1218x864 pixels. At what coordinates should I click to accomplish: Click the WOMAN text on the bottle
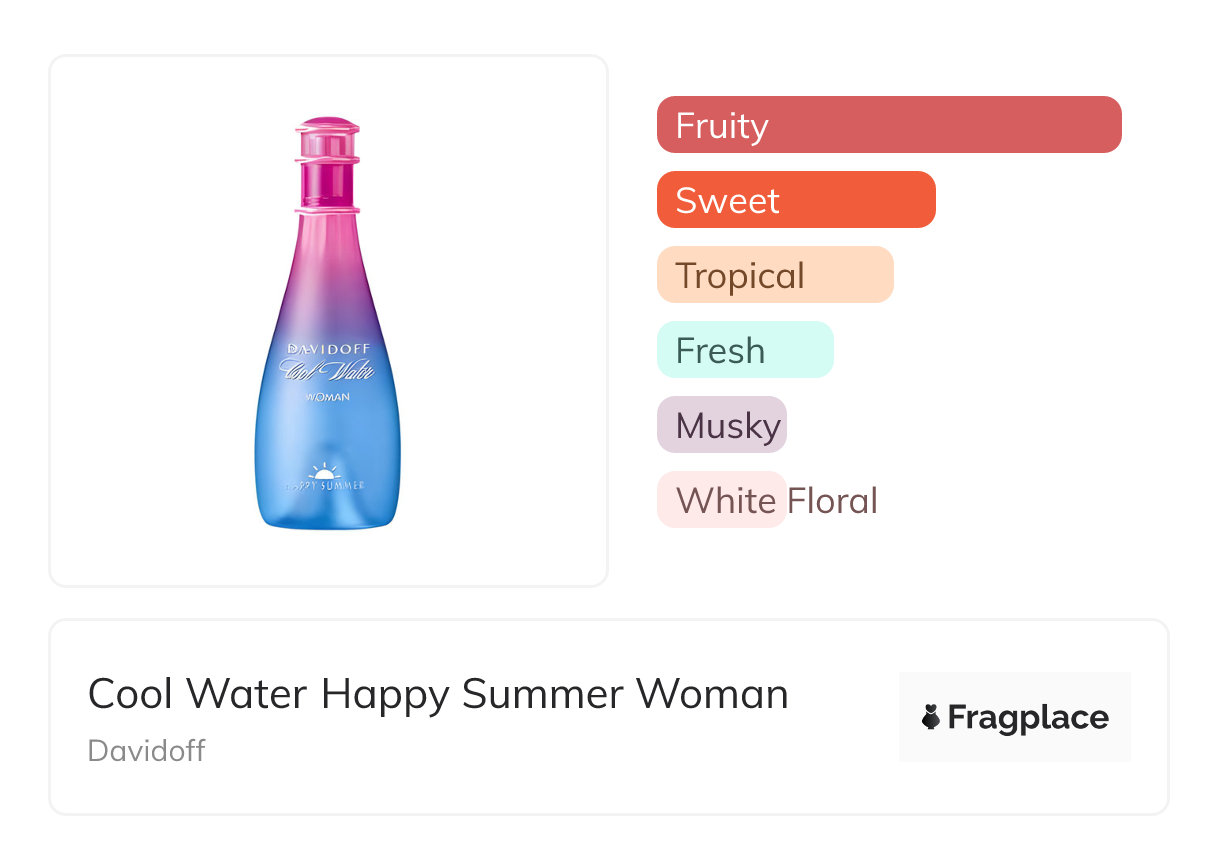coord(327,398)
